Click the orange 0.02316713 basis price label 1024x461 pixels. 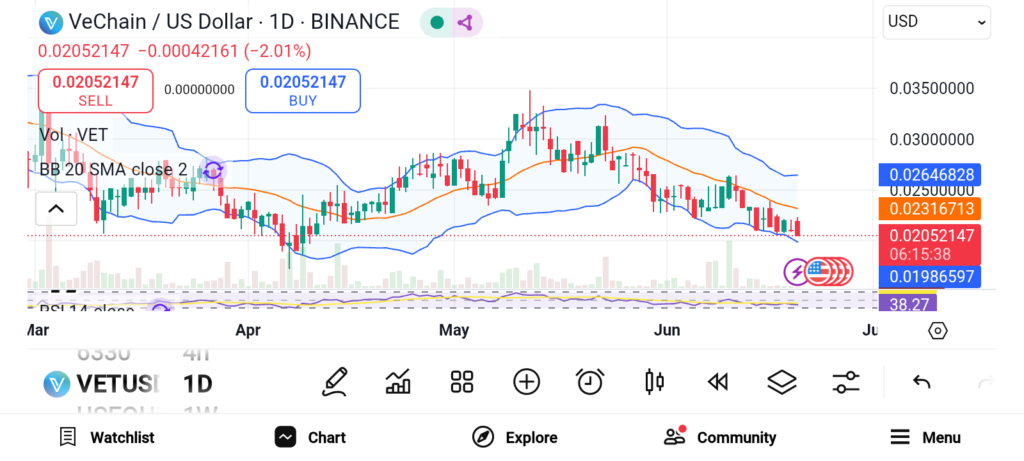(x=931, y=209)
